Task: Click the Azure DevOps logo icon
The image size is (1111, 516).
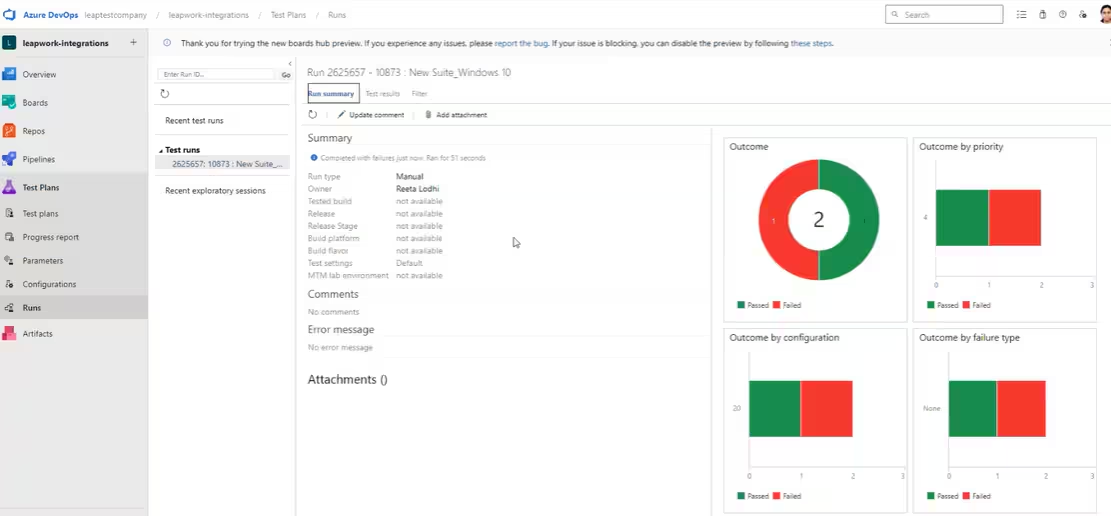Action: click(x=9, y=15)
